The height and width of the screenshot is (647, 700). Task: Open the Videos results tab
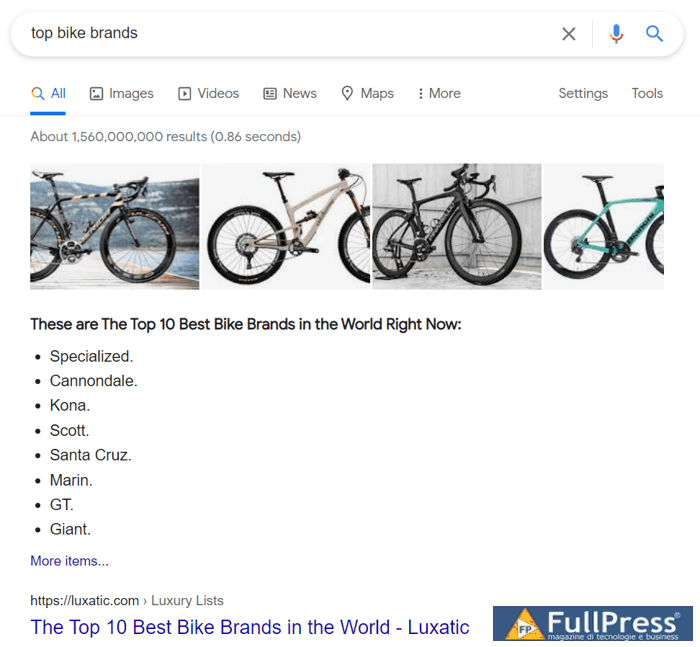coord(208,93)
